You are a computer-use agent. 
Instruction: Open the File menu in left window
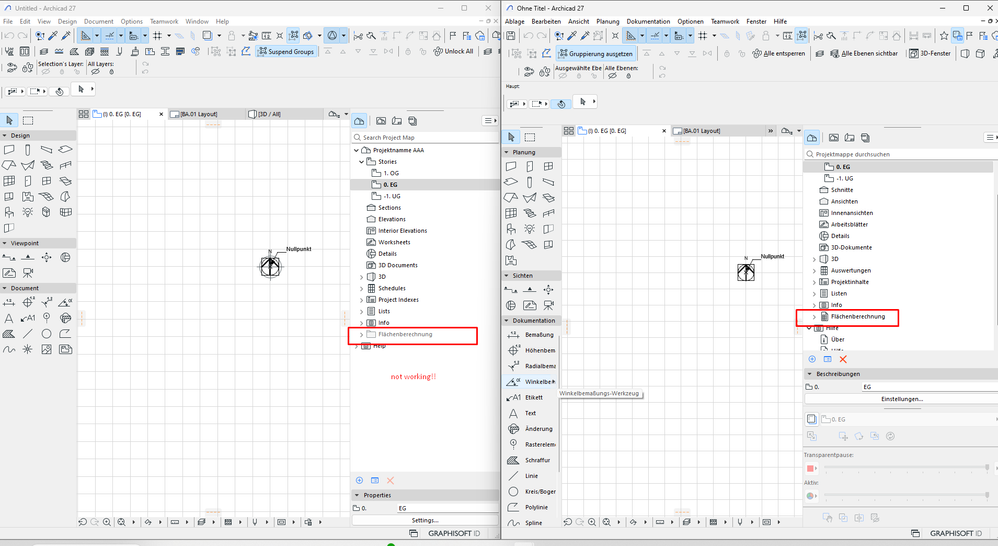pos(8,21)
